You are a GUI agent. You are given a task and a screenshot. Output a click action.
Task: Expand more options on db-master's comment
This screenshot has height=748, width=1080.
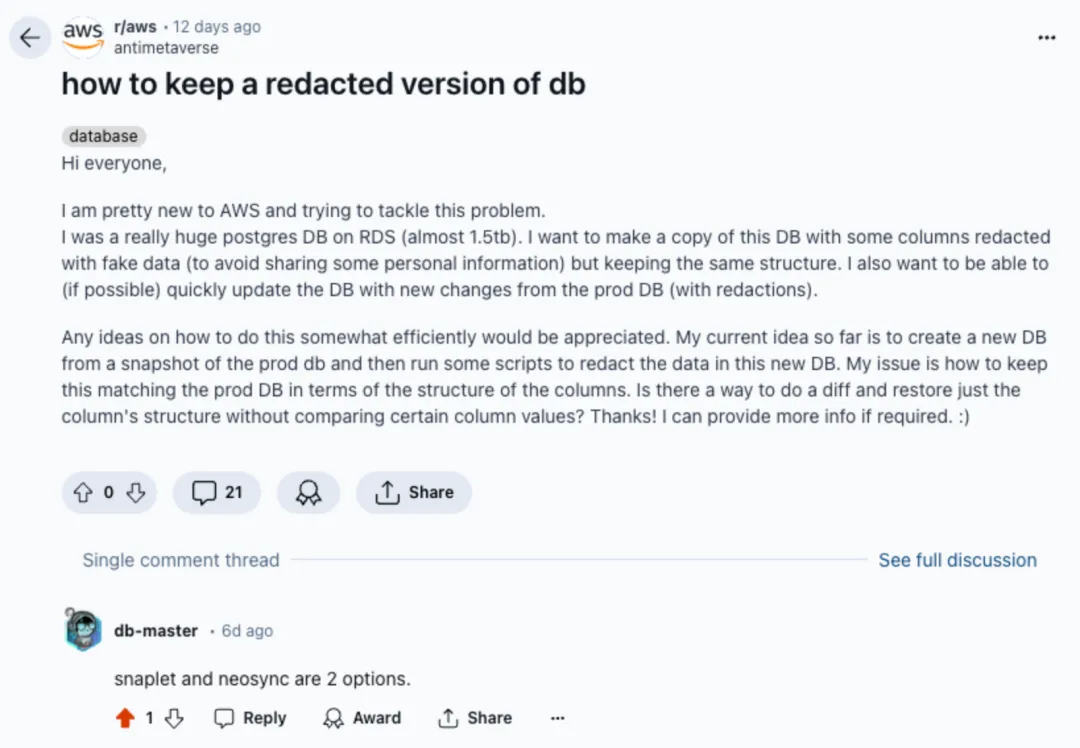(x=558, y=718)
